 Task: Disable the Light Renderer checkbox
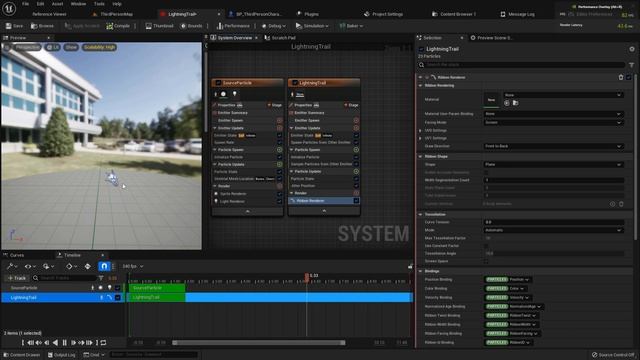[x=280, y=201]
